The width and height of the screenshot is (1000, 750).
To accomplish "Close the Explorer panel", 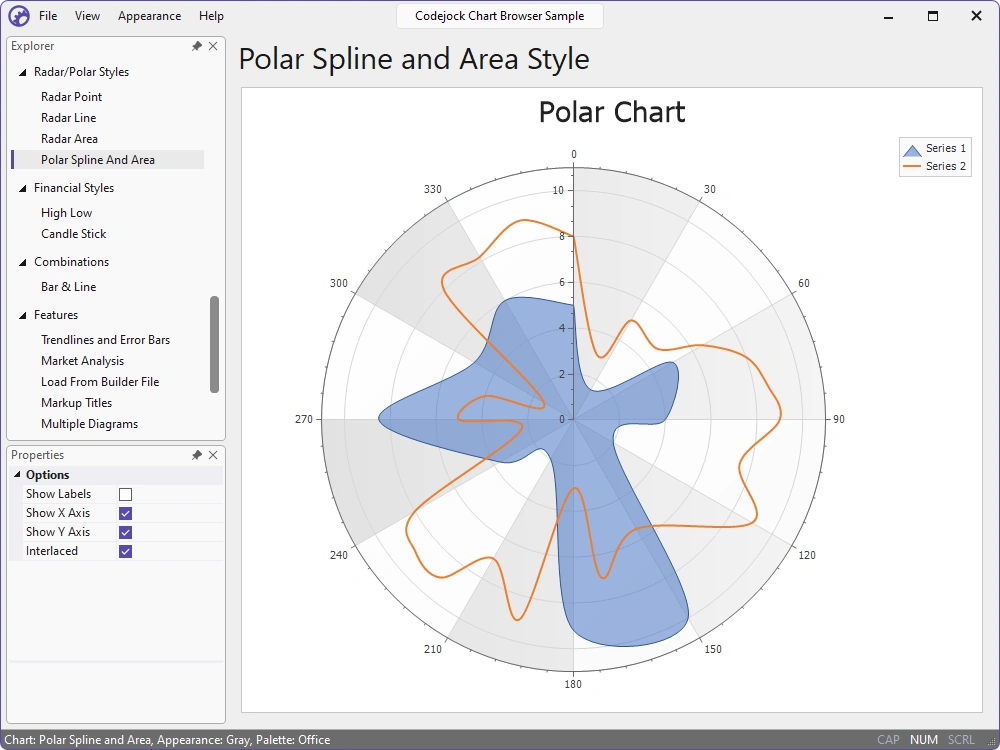I will (213, 46).
